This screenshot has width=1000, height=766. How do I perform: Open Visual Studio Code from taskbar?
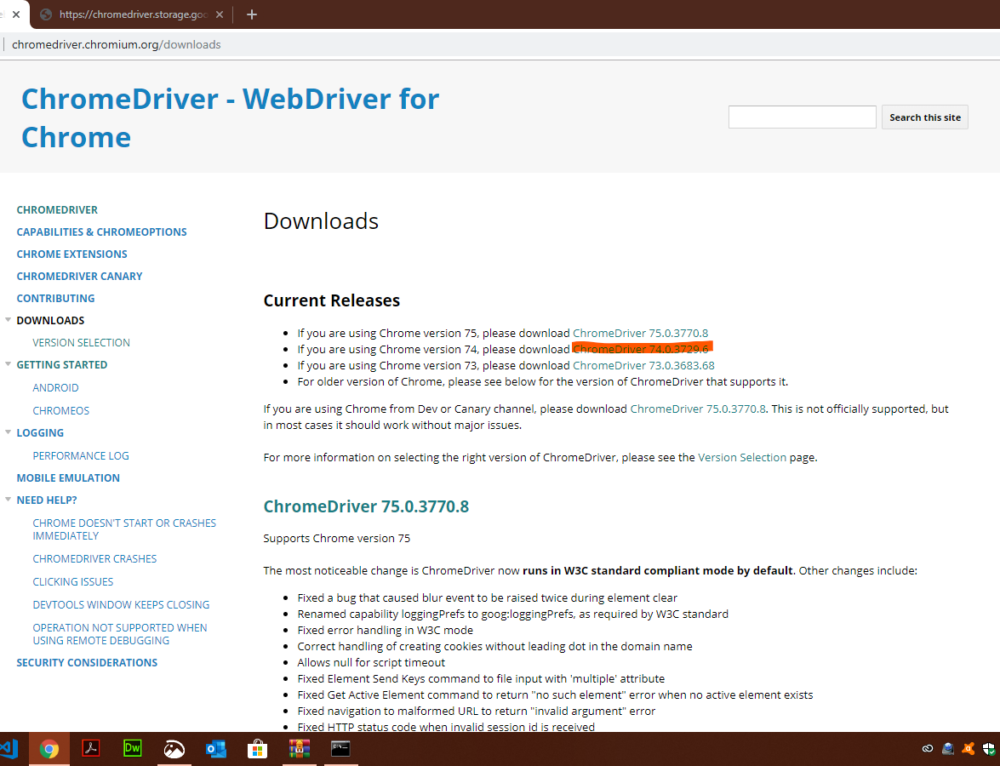tap(9, 749)
